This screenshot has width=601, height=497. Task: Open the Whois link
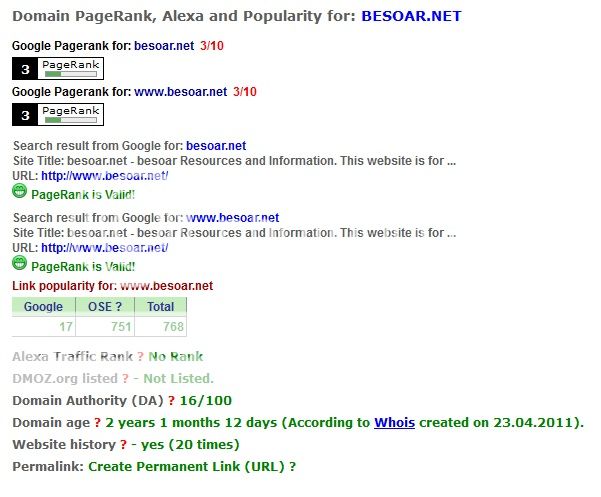click(x=394, y=422)
